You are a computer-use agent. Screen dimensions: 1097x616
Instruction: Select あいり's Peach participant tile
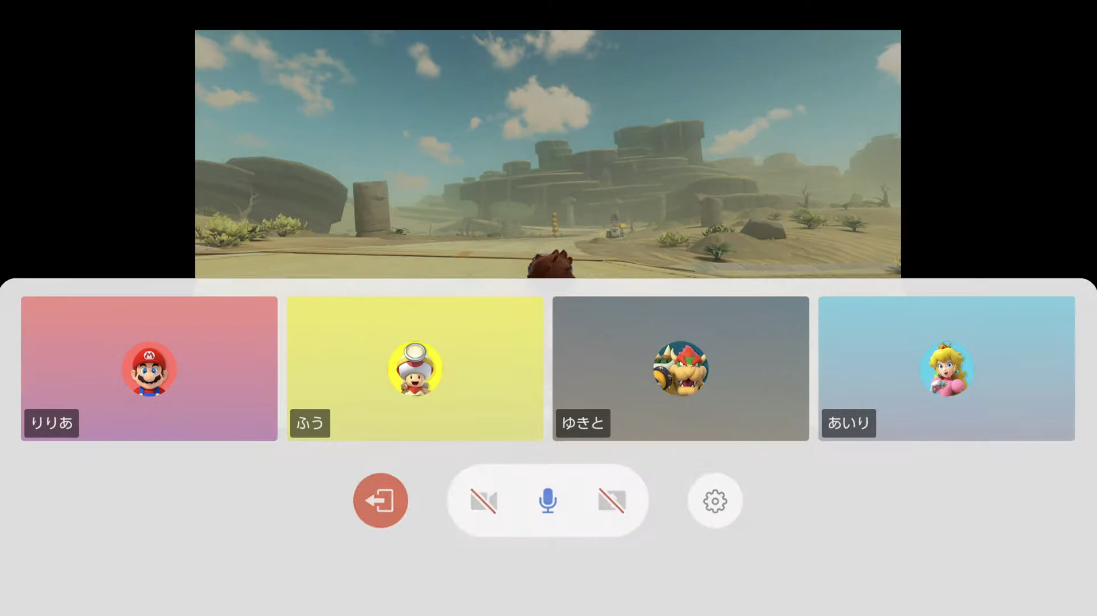coord(947,368)
